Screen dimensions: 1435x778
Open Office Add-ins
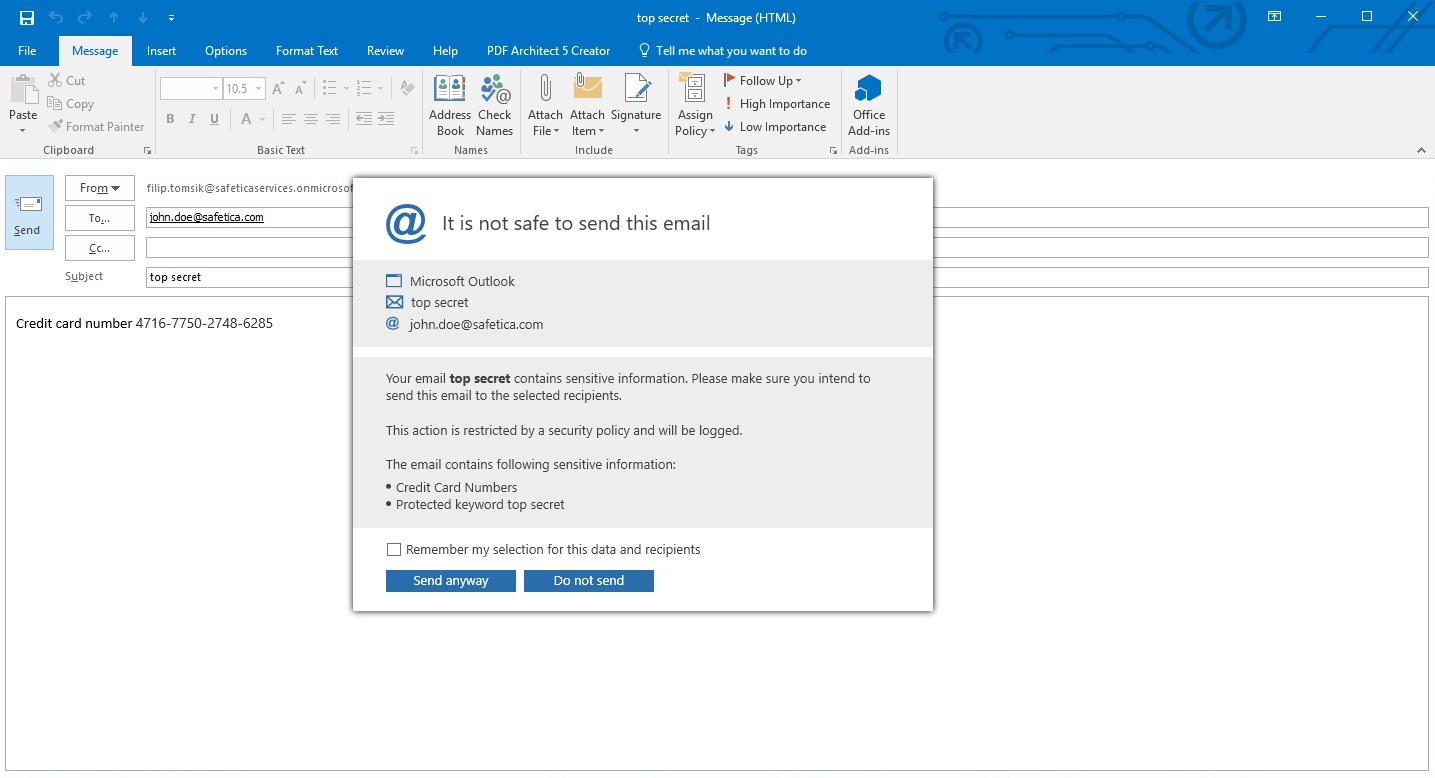tap(868, 105)
